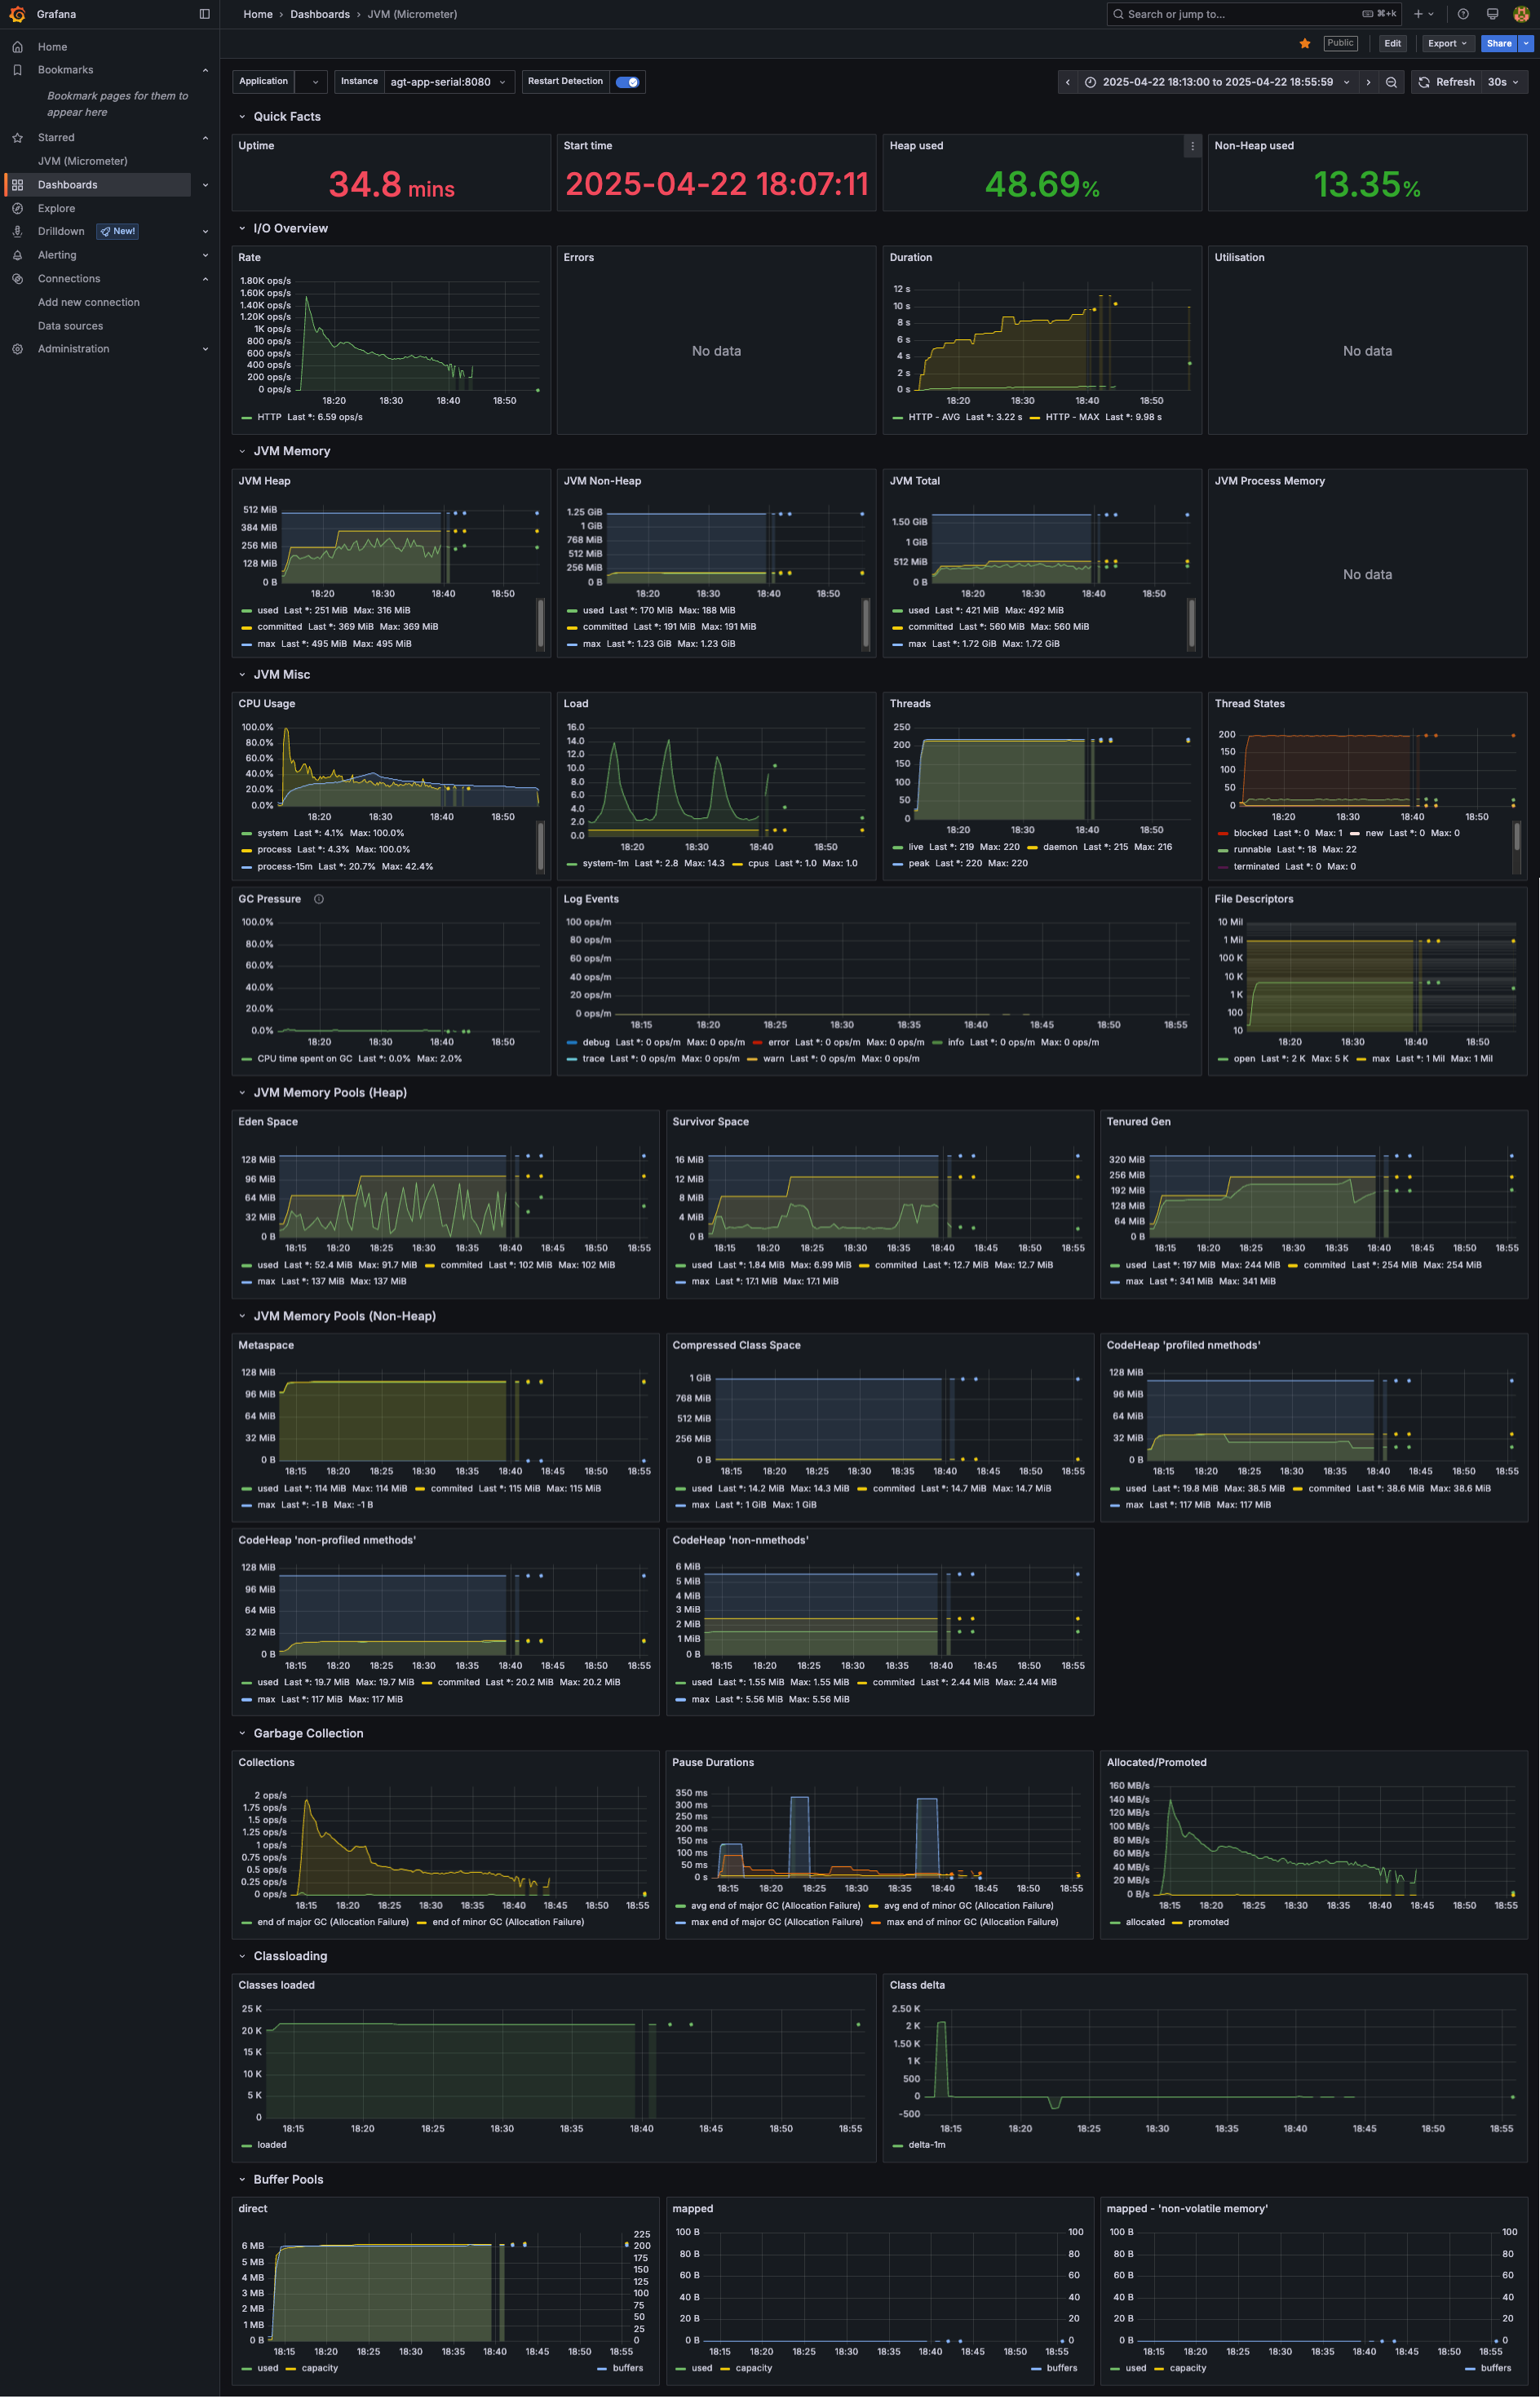The height and width of the screenshot is (2399, 1540).
Task: Click the Alerting bell icon
Action: [17, 255]
